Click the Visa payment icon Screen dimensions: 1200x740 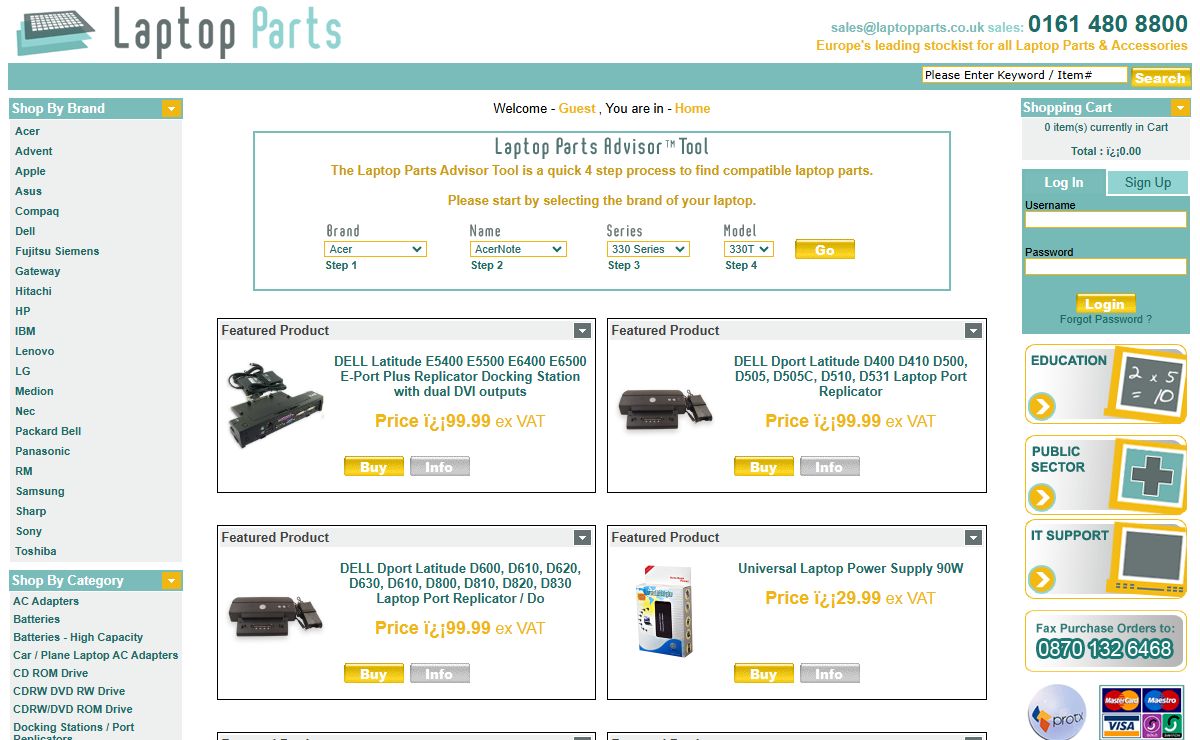click(x=1120, y=726)
